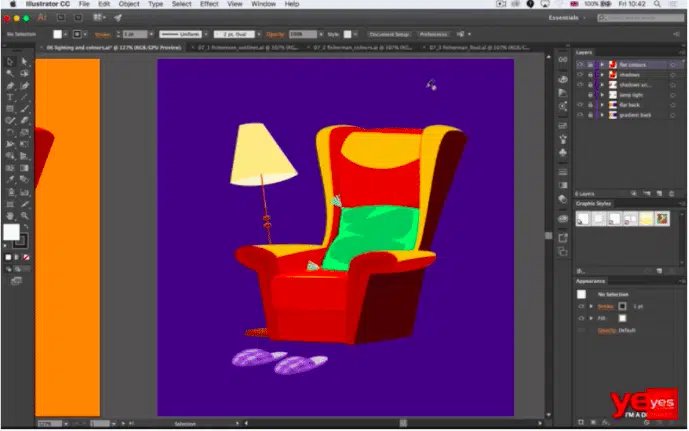The width and height of the screenshot is (689, 431).
Task: Open the control bar fill colour dropdown arrow
Action: (x=65, y=34)
